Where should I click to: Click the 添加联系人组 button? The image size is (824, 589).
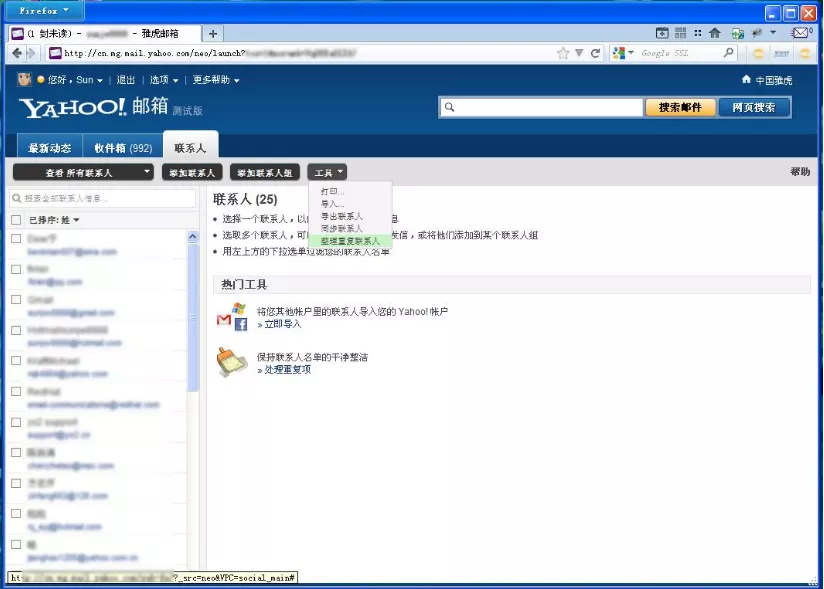coord(264,172)
